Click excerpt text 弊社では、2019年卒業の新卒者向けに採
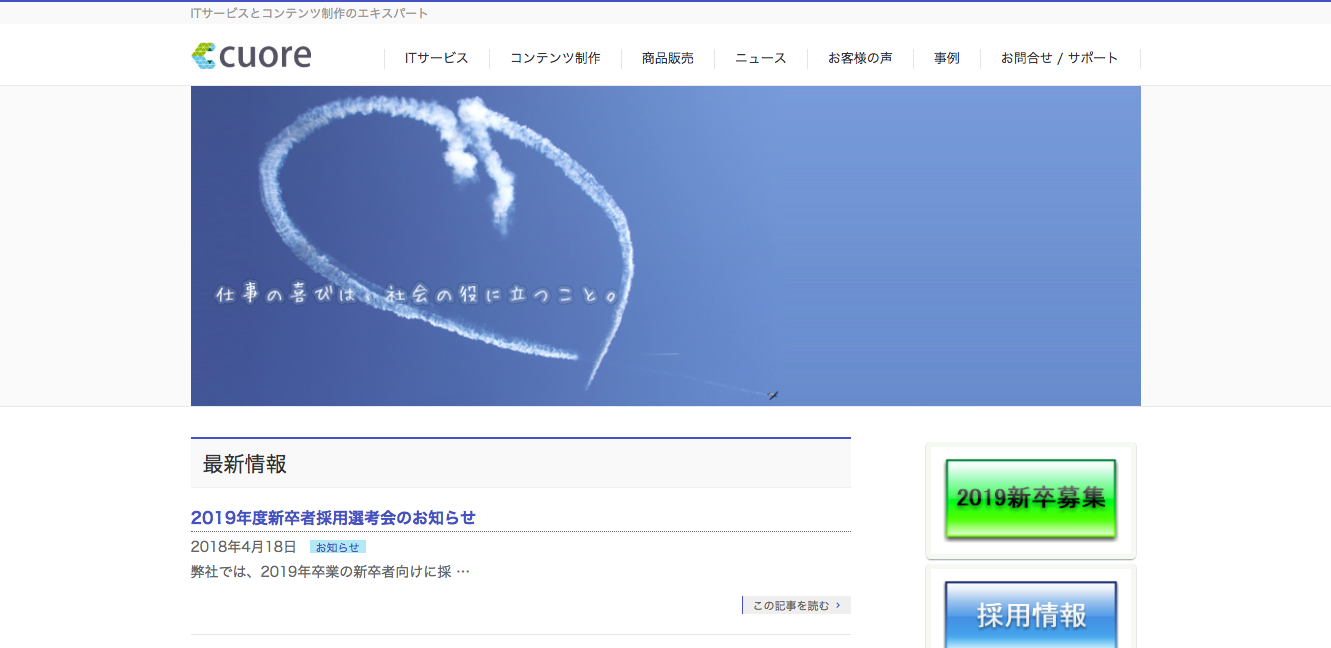This screenshot has width=1331, height=648. [x=321, y=572]
